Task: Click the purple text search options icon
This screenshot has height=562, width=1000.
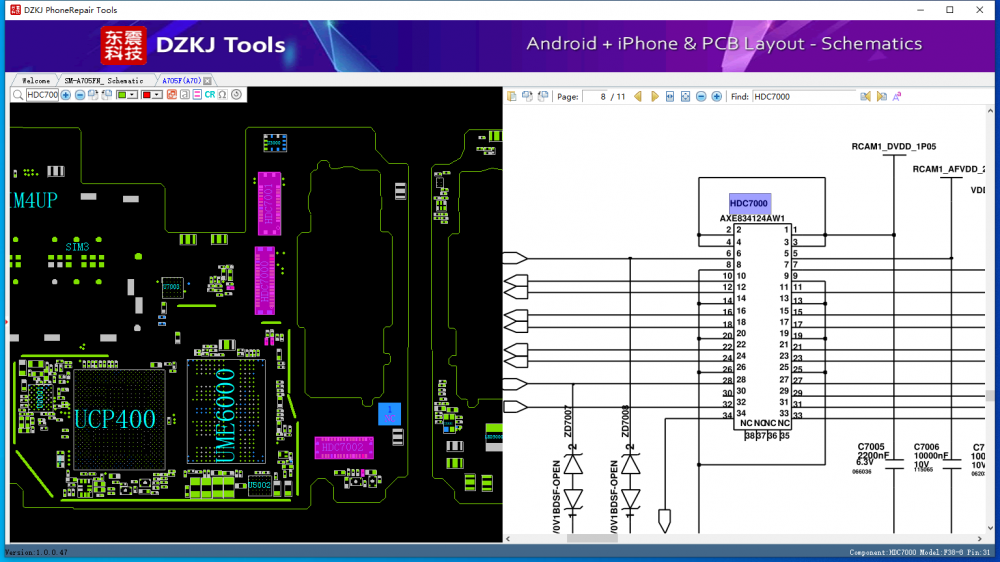Action: (897, 97)
